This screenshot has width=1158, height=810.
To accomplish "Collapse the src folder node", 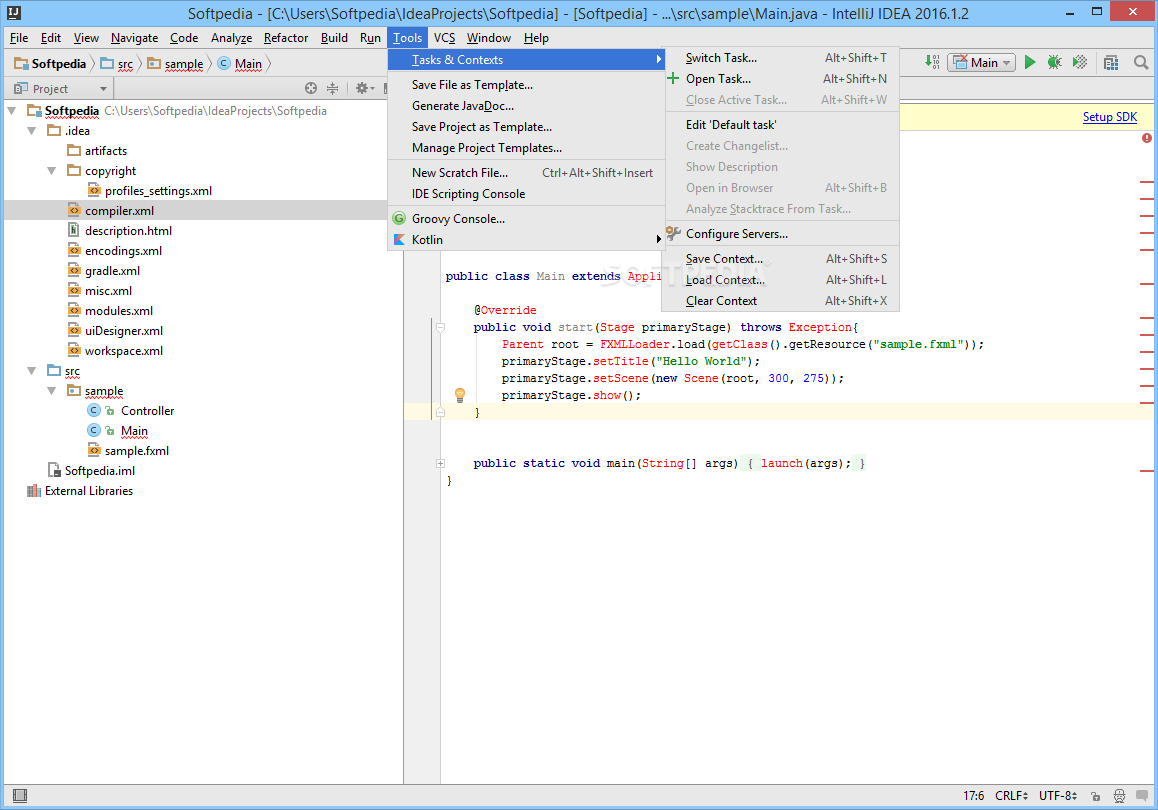I will click(32, 371).
